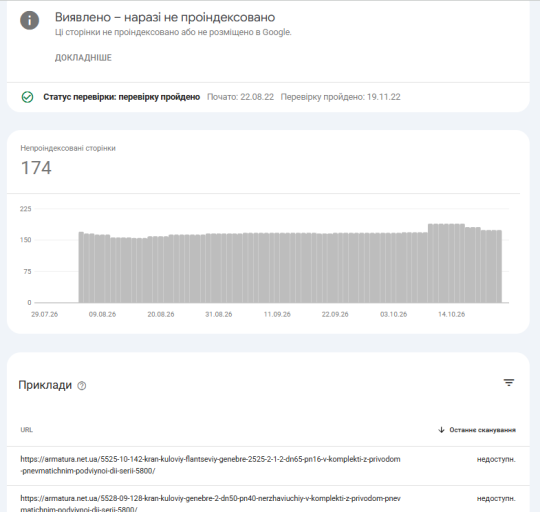The image size is (540, 512).
Task: Click the 03.10.26 date label on chart
Action: coord(393,314)
